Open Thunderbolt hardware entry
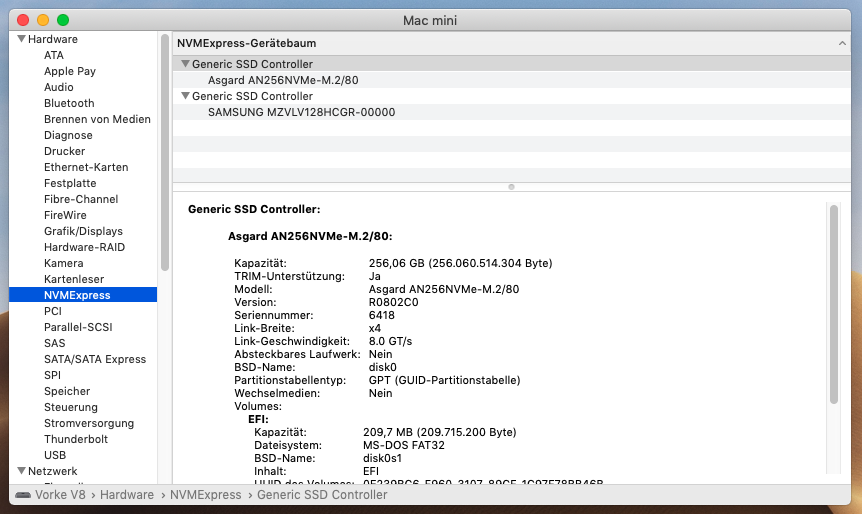The image size is (862, 514). pyautogui.click(x=76, y=439)
